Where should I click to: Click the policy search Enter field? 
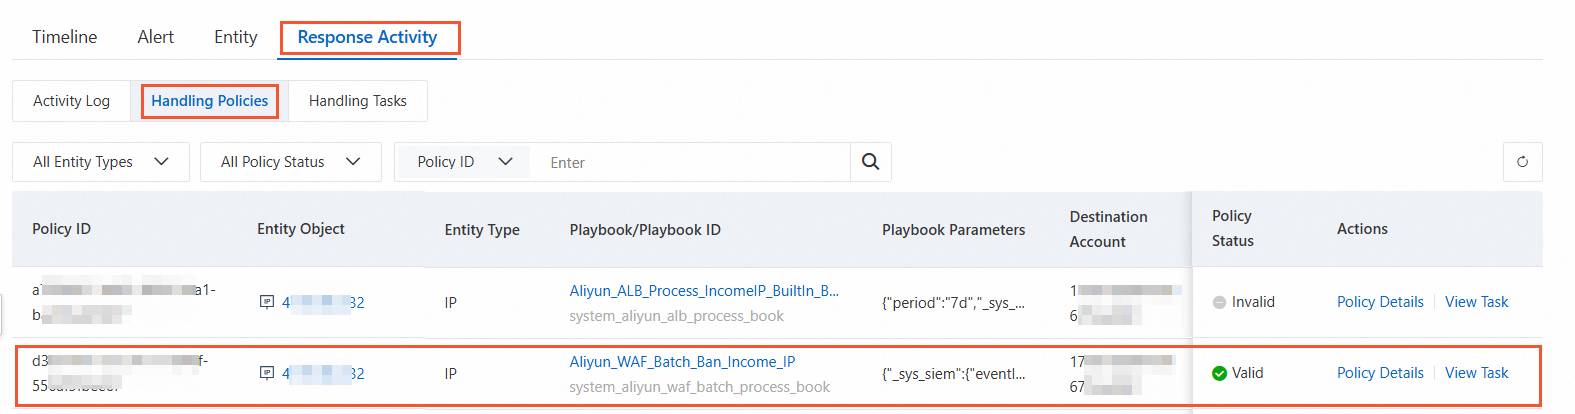(695, 162)
